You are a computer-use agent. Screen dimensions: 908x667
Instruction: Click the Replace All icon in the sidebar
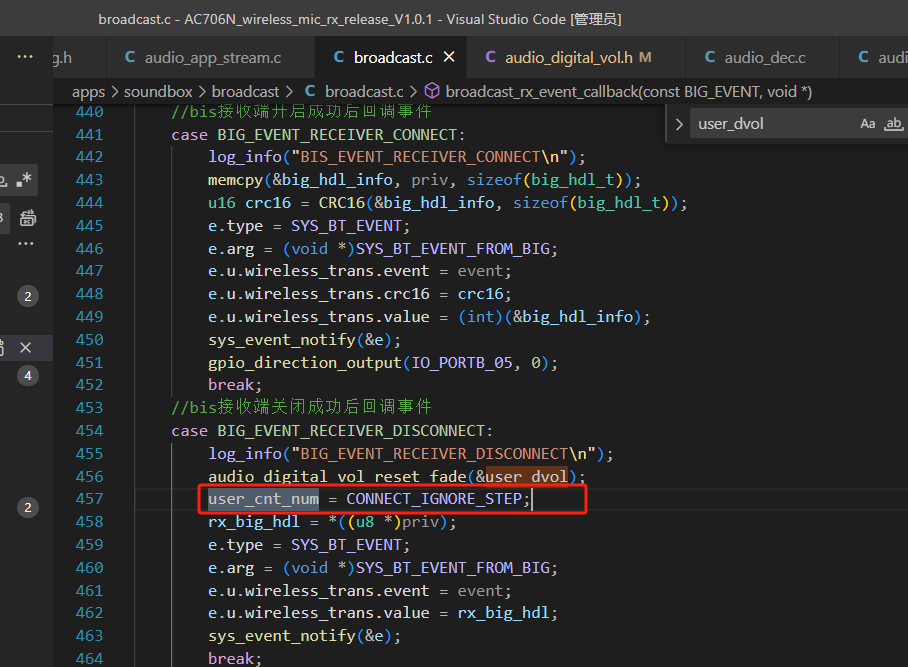tap(27, 218)
